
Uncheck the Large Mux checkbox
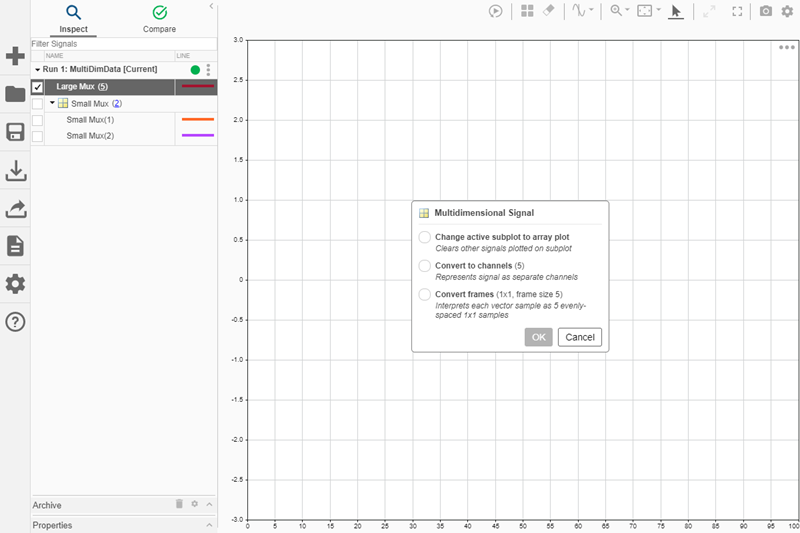click(x=37, y=87)
